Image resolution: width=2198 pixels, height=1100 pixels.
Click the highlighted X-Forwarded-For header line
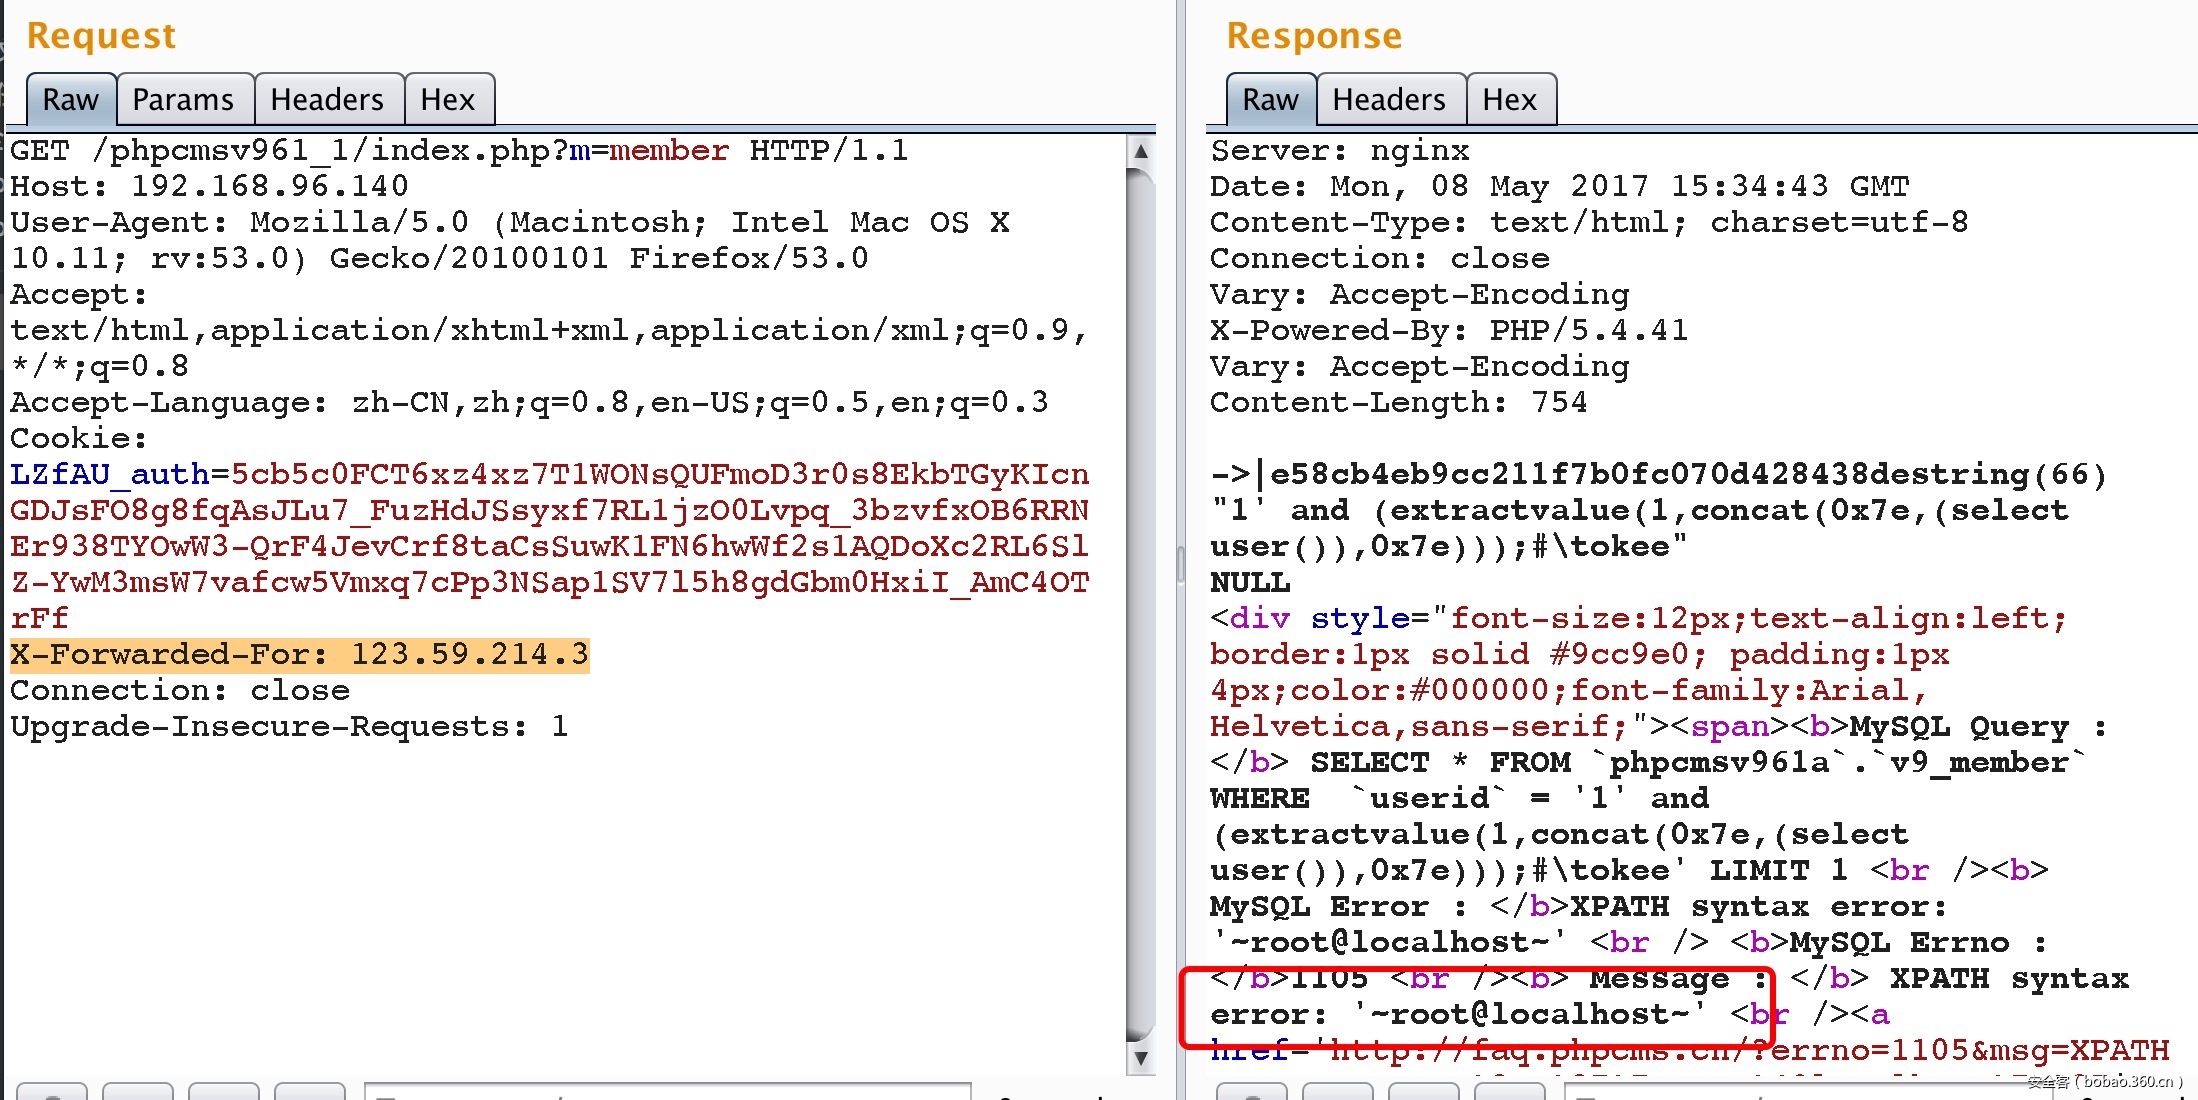tap(299, 655)
